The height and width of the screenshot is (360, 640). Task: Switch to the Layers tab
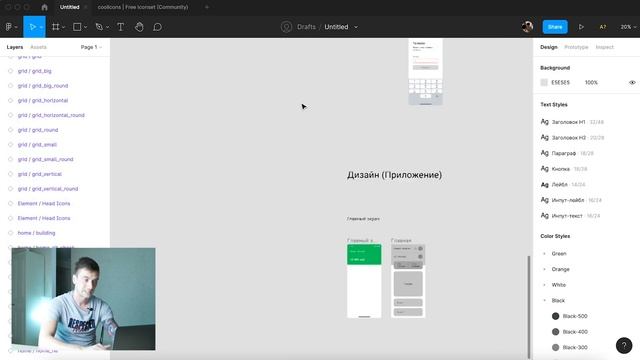pos(15,47)
